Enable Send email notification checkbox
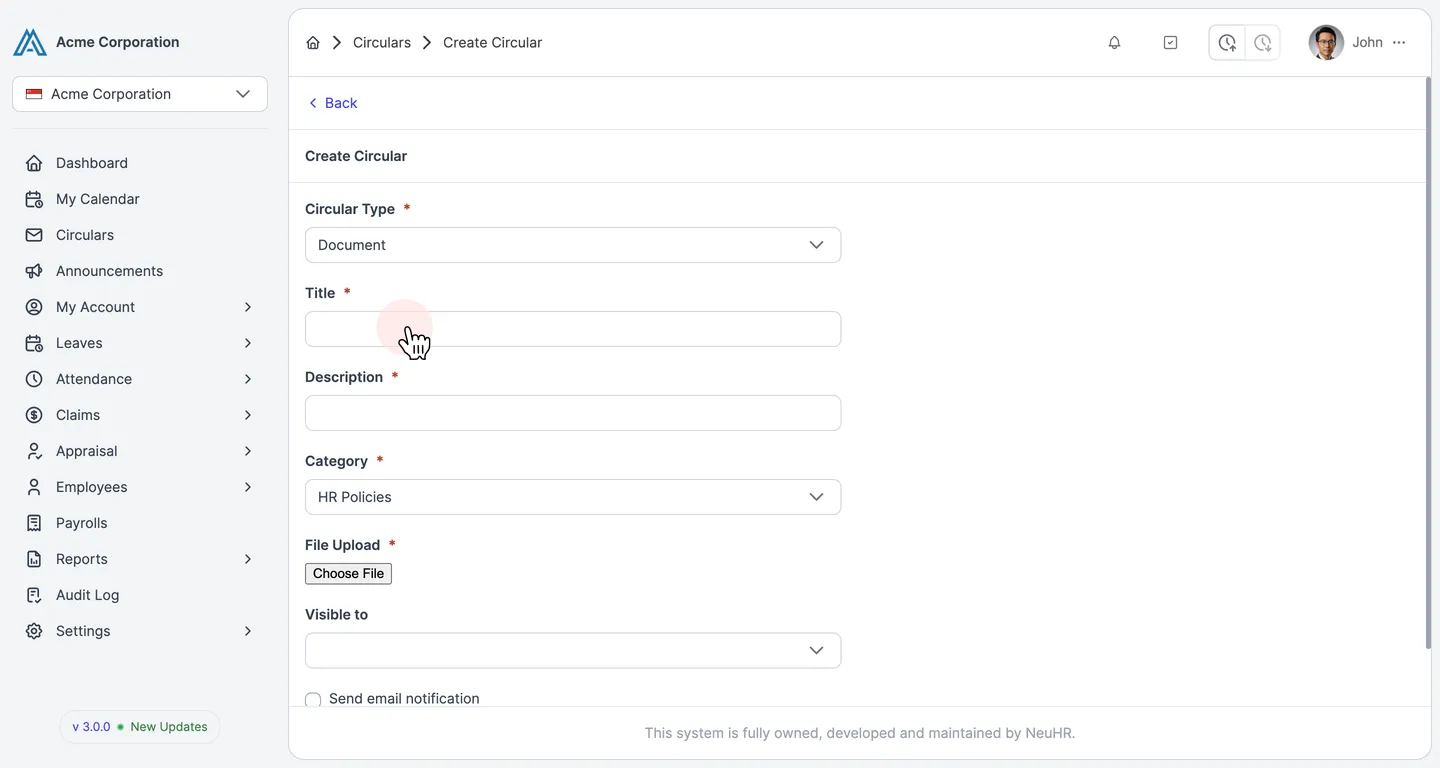The image size is (1440, 768). (313, 699)
